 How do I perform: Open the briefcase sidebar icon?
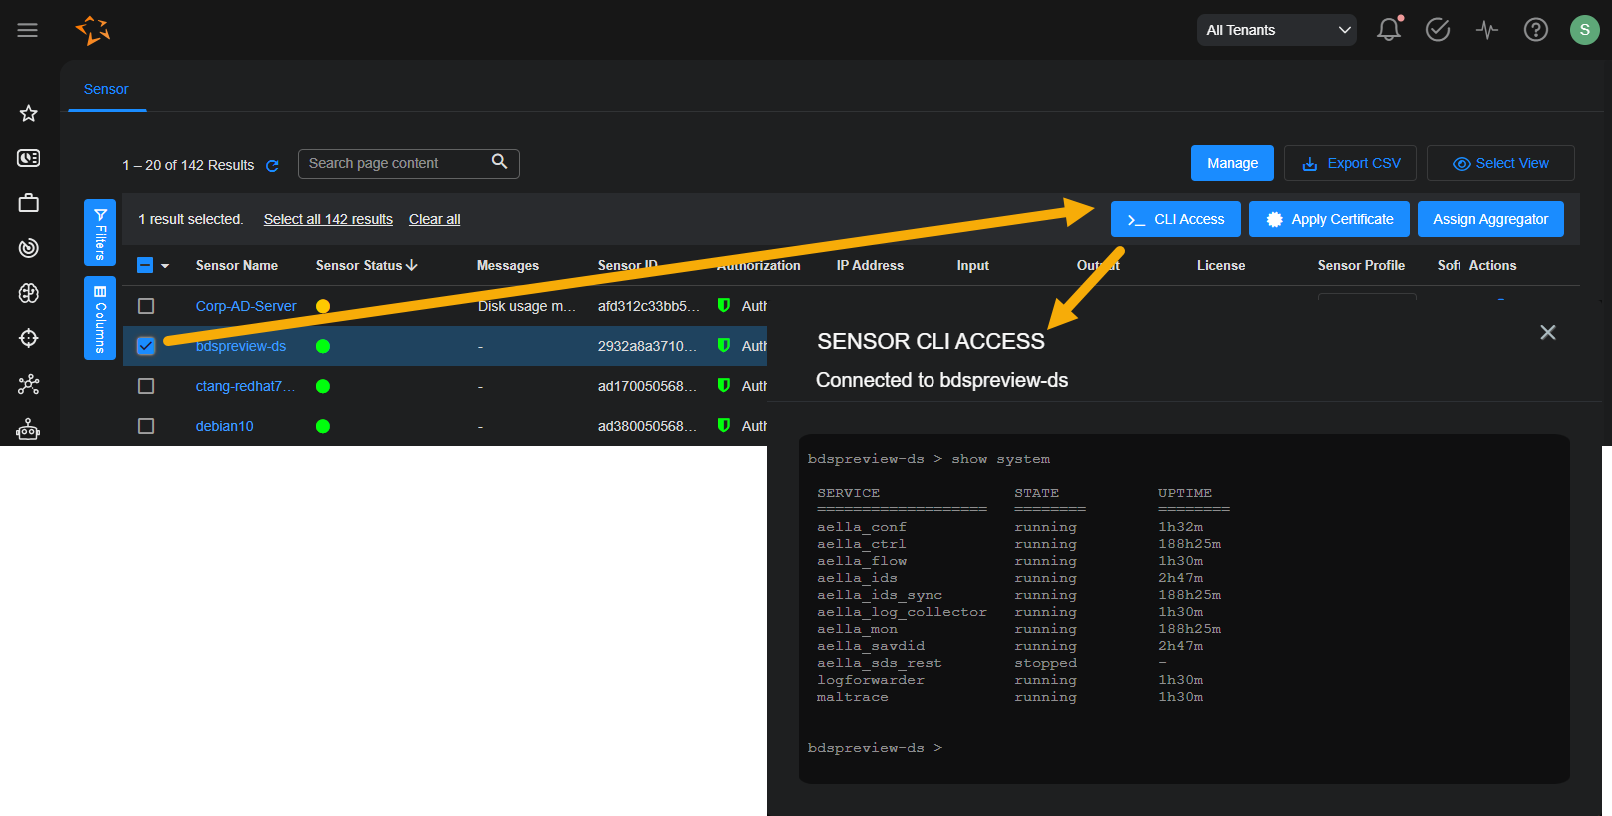(29, 203)
